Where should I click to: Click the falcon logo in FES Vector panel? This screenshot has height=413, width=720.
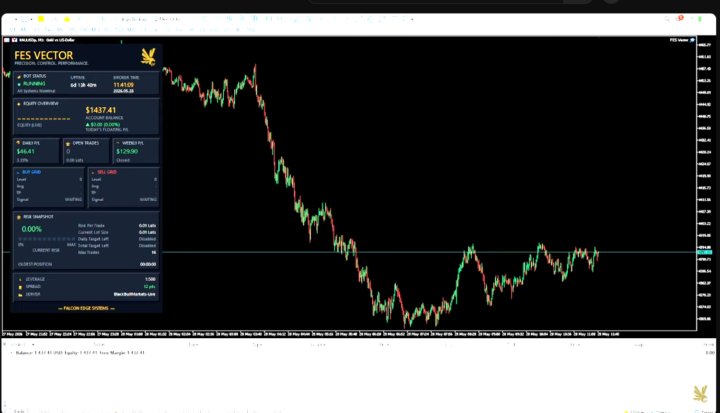[148, 57]
